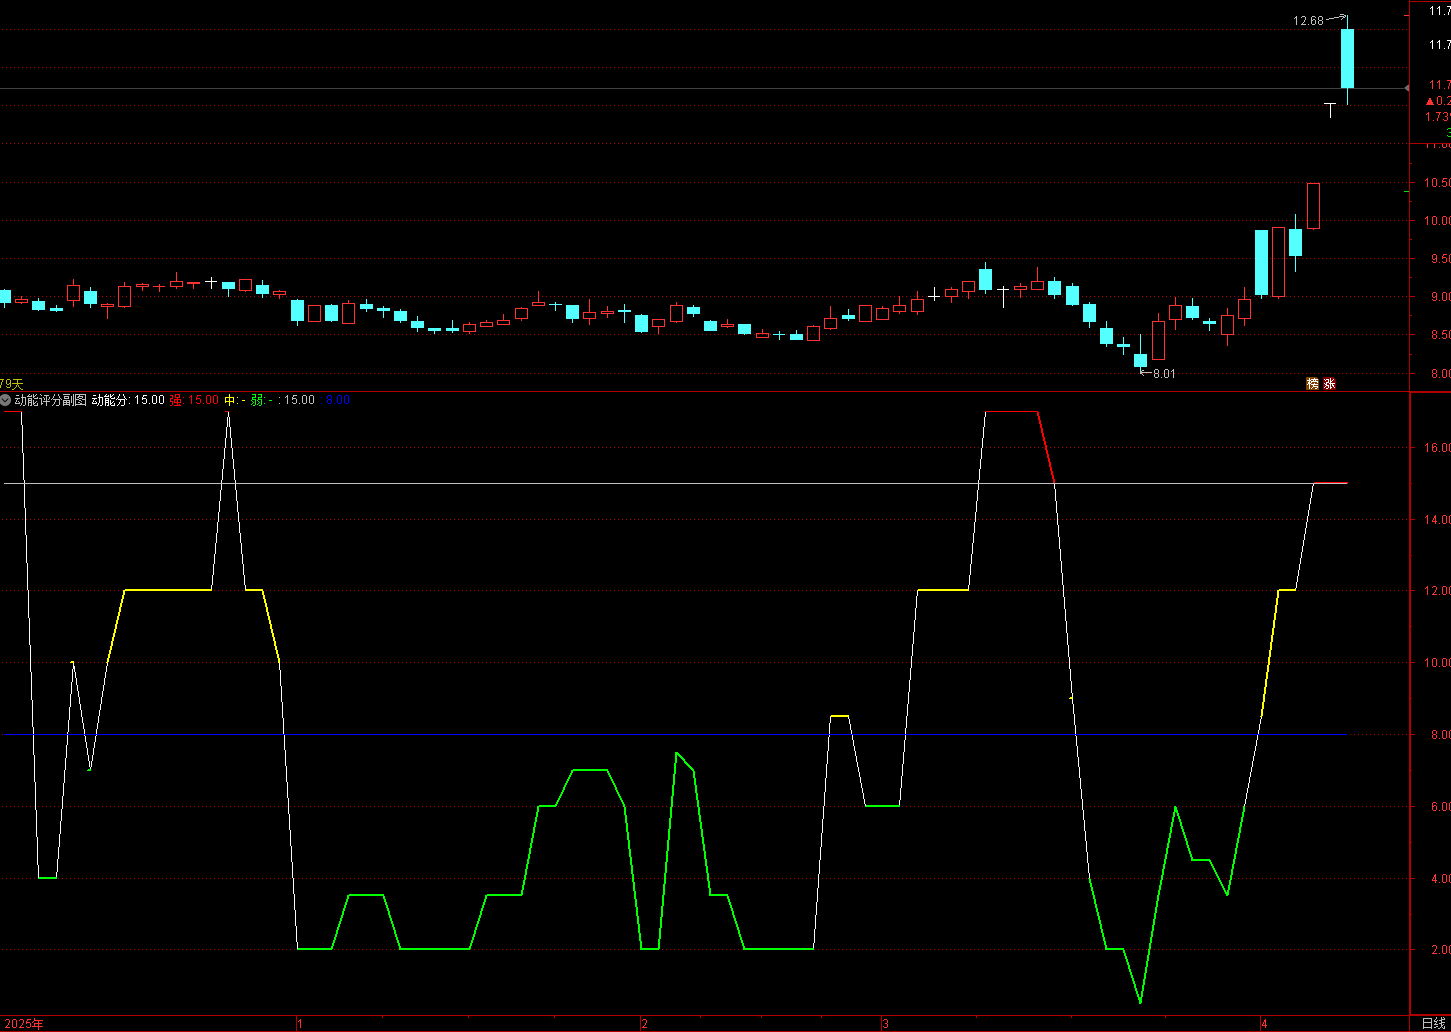1451x1032 pixels.
Task: Click month 2 marker on time axis
Action: click(x=645, y=1024)
